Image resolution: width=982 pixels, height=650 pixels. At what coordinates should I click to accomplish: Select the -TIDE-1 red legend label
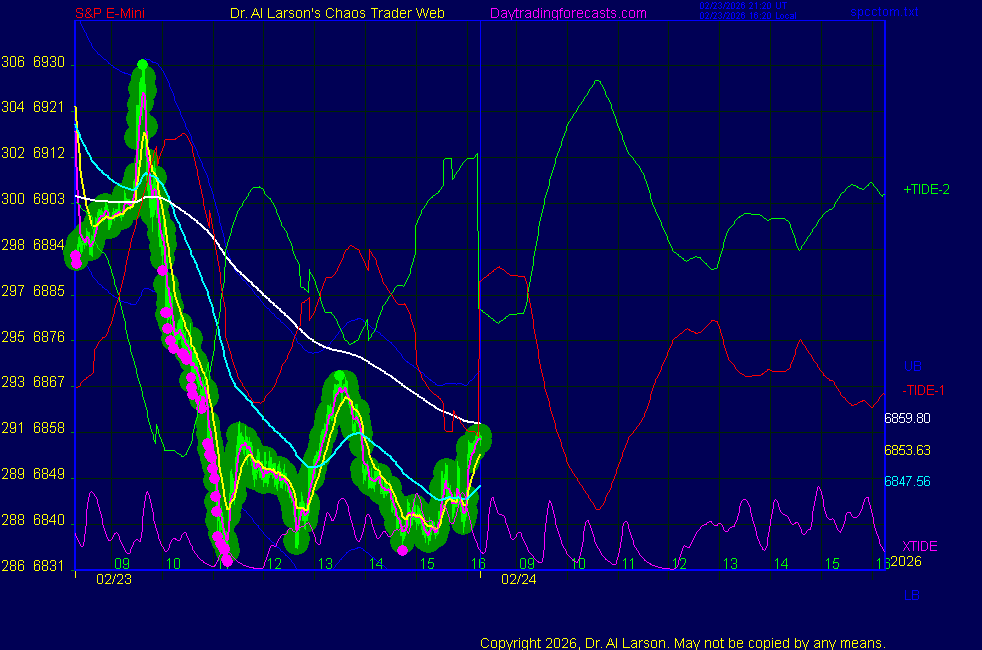[x=924, y=389]
